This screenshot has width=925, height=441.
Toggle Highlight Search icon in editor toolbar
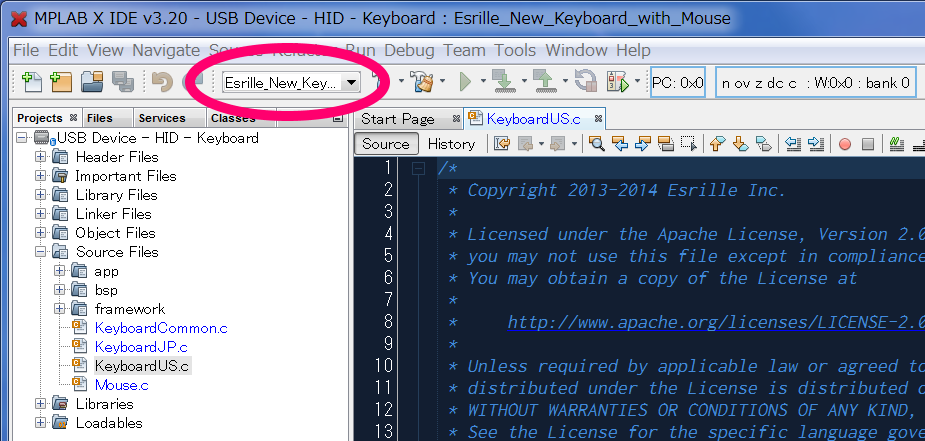[665, 144]
